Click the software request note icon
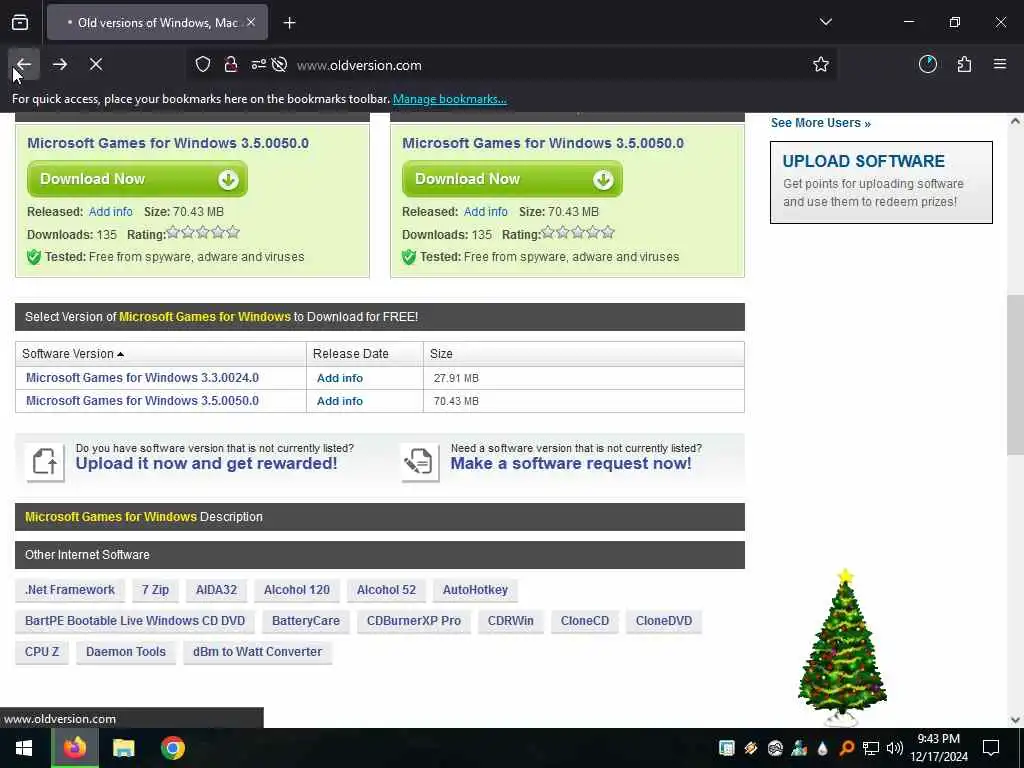Image resolution: width=1024 pixels, height=768 pixels. tap(419, 462)
